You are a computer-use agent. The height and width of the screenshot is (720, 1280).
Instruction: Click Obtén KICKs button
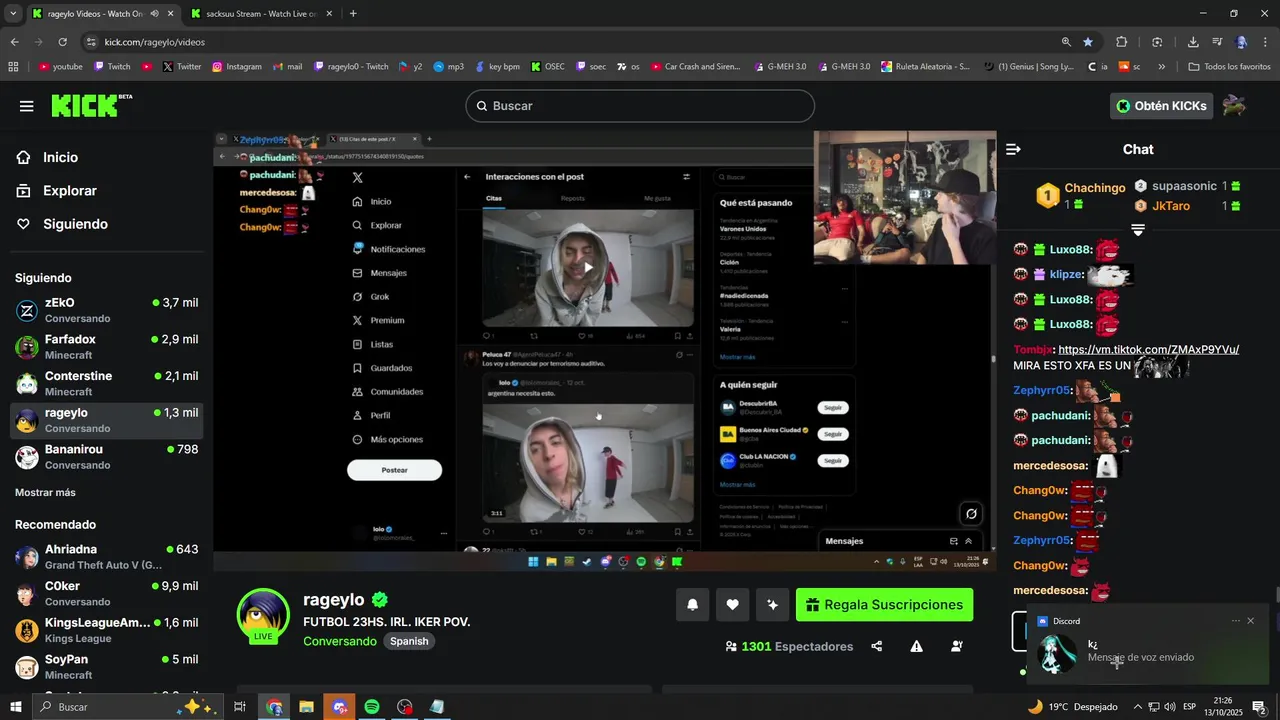1161,106
